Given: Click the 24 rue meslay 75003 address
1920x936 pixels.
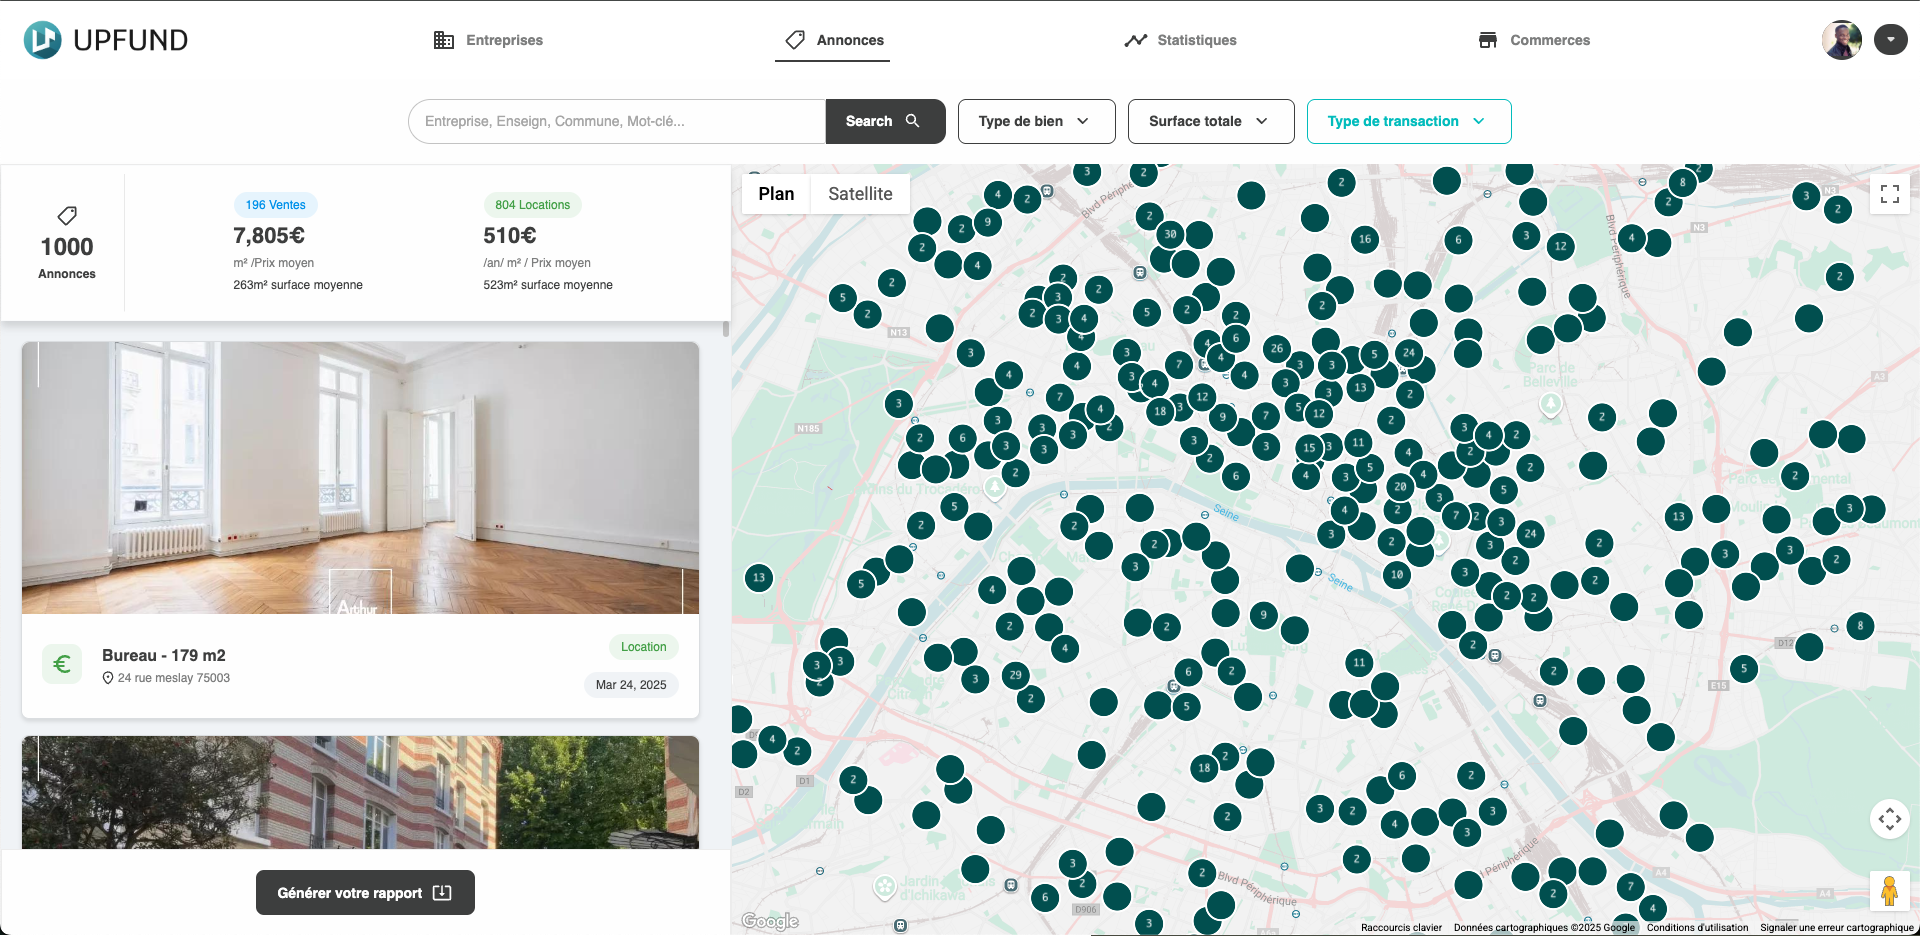Looking at the screenshot, I should tap(174, 678).
